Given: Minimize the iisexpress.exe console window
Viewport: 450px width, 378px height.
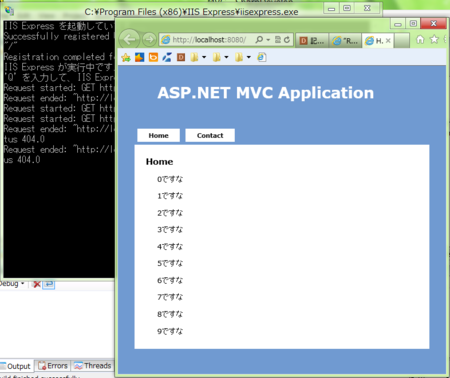Looking at the screenshot, I should (331, 8).
